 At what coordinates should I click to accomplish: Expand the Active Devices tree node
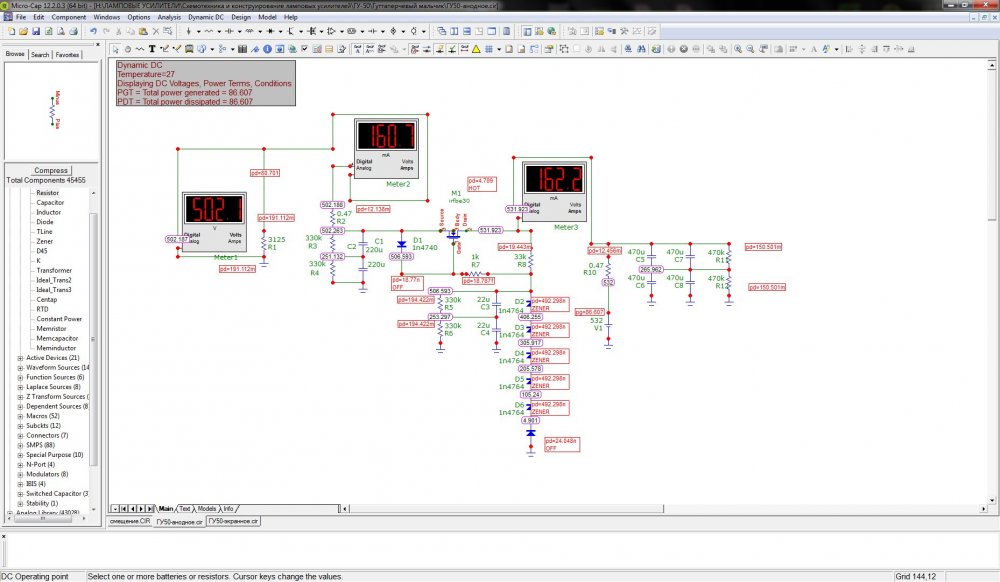[x=21, y=357]
